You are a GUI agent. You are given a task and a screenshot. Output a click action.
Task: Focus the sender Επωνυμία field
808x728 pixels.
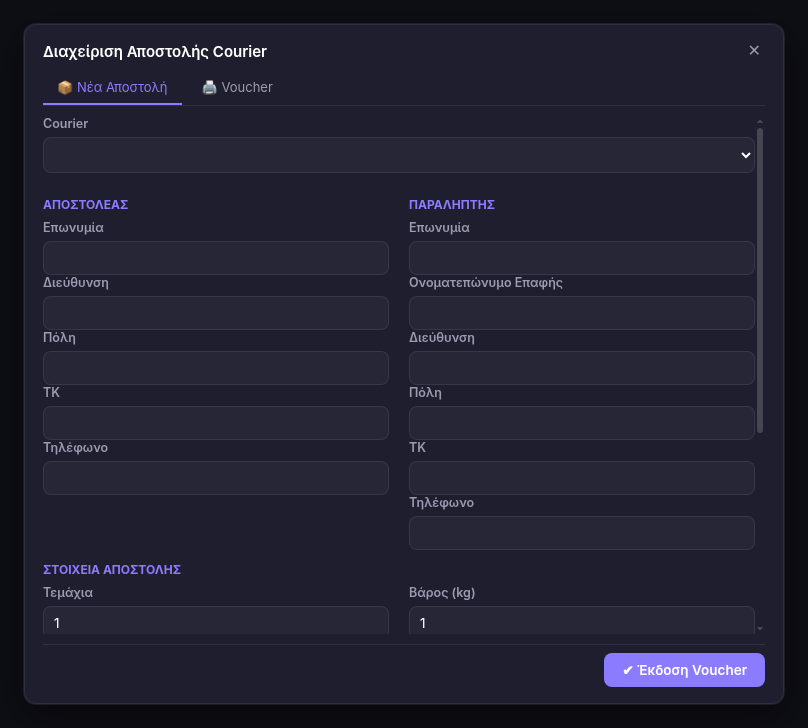click(x=216, y=258)
